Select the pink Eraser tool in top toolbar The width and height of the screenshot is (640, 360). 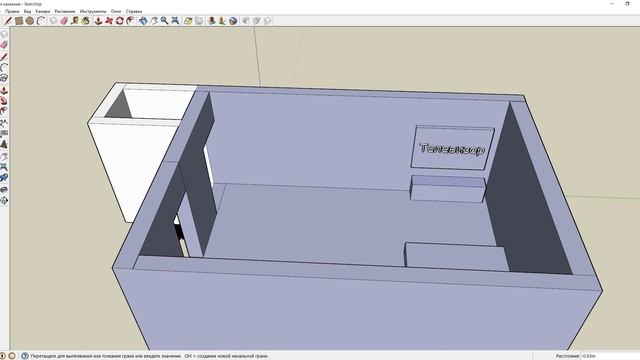pyautogui.click(x=64, y=20)
